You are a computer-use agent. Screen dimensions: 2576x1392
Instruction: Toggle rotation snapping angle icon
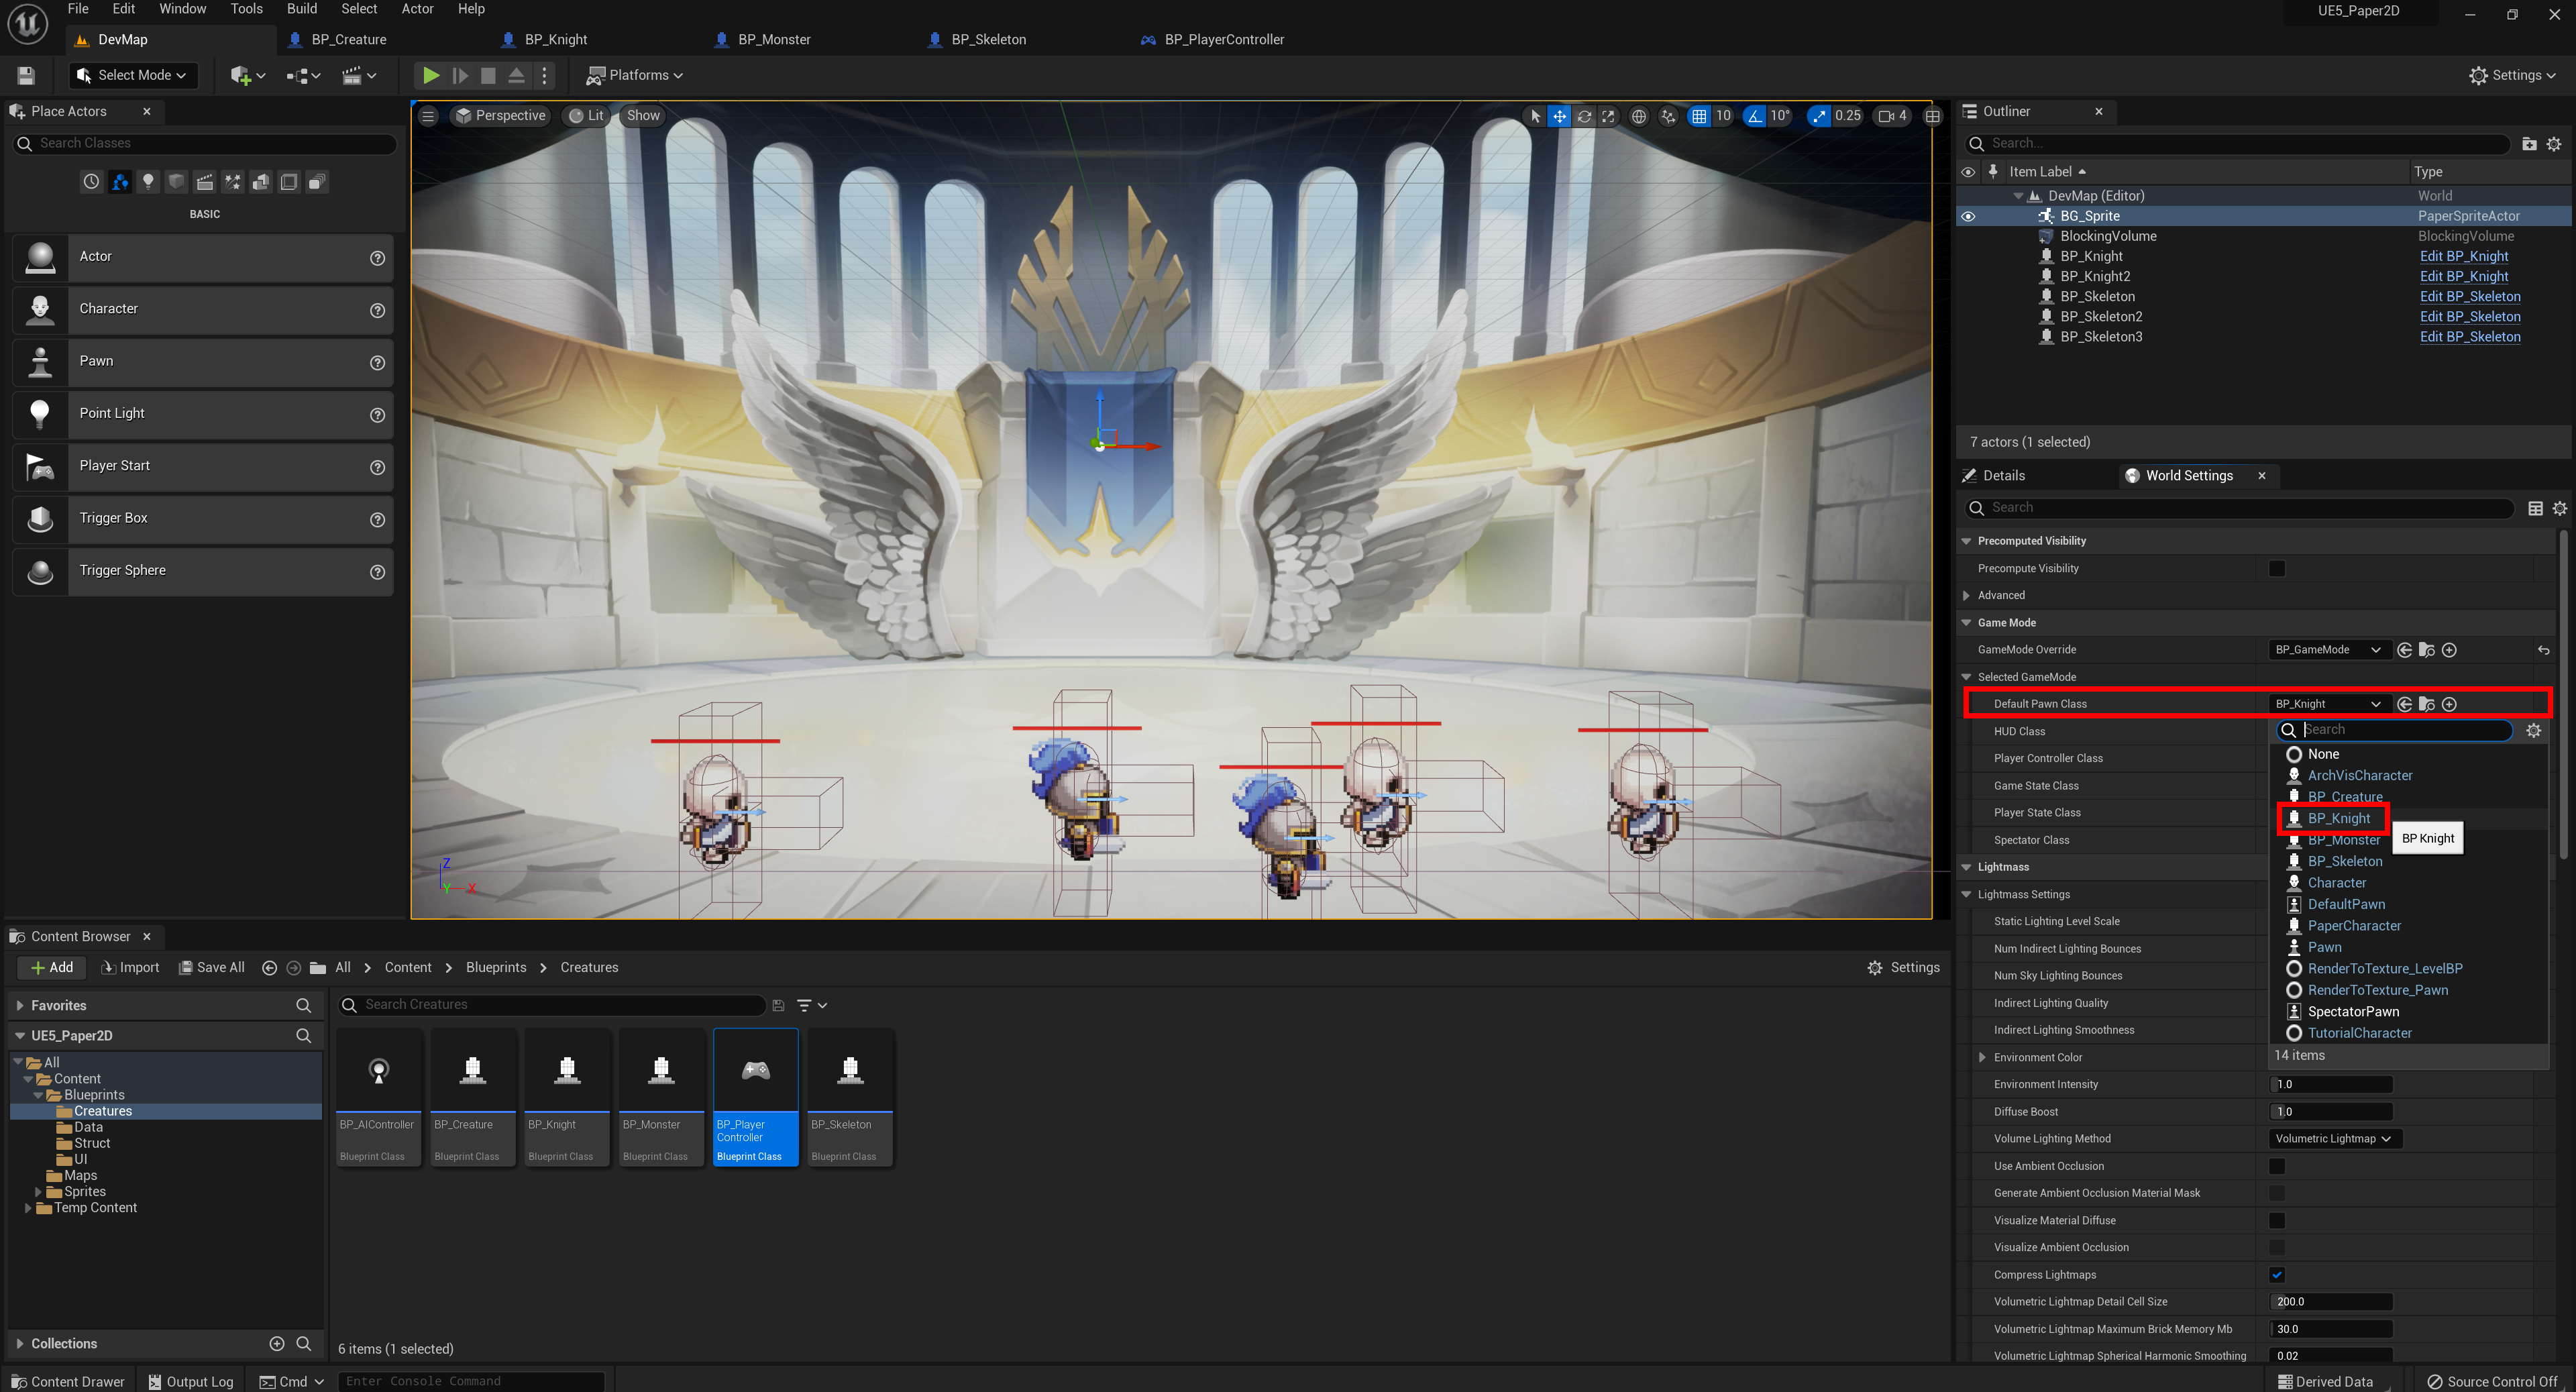1755,116
